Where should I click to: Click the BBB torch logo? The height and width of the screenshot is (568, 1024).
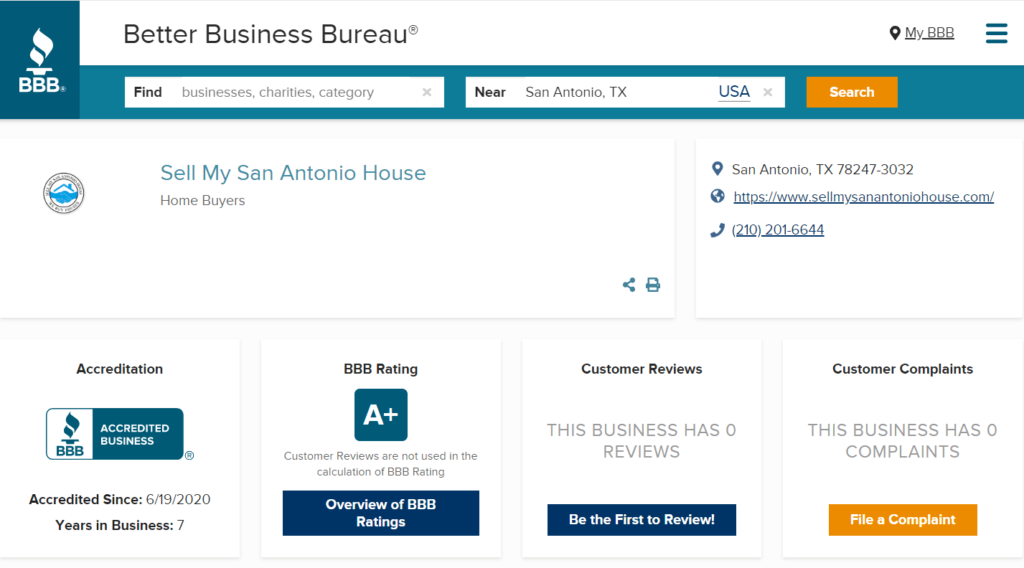tap(41, 60)
